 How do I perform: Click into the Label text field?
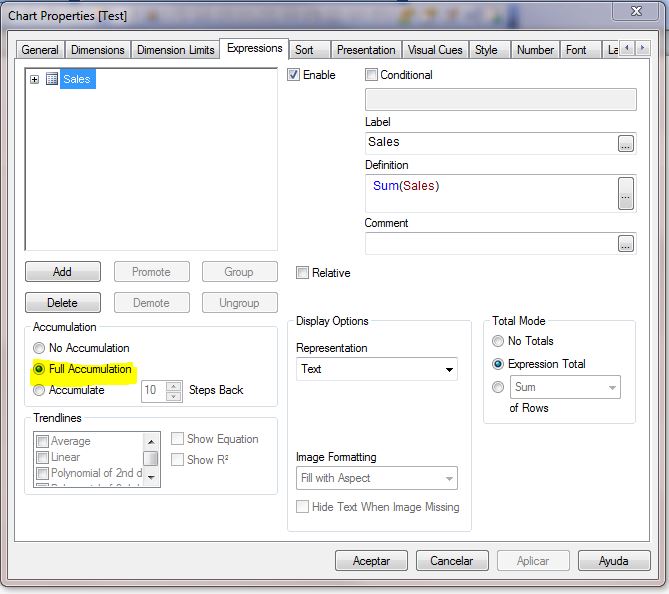pos(490,143)
